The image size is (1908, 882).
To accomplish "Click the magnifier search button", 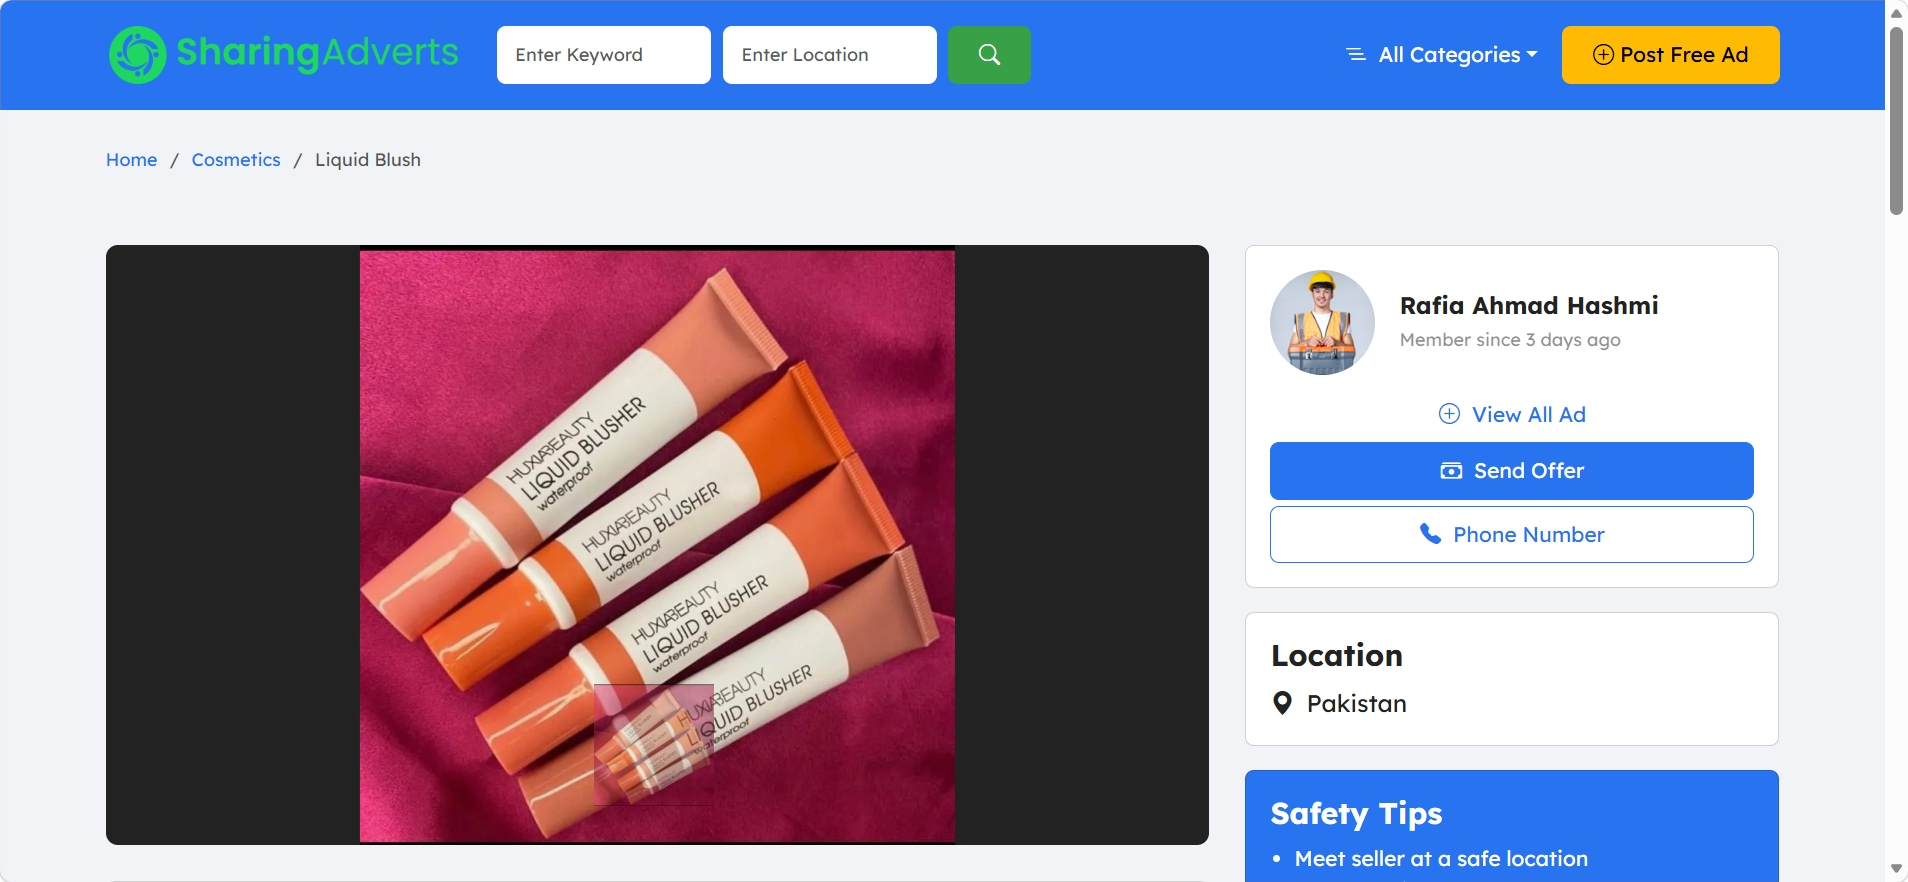I will 989,55.
